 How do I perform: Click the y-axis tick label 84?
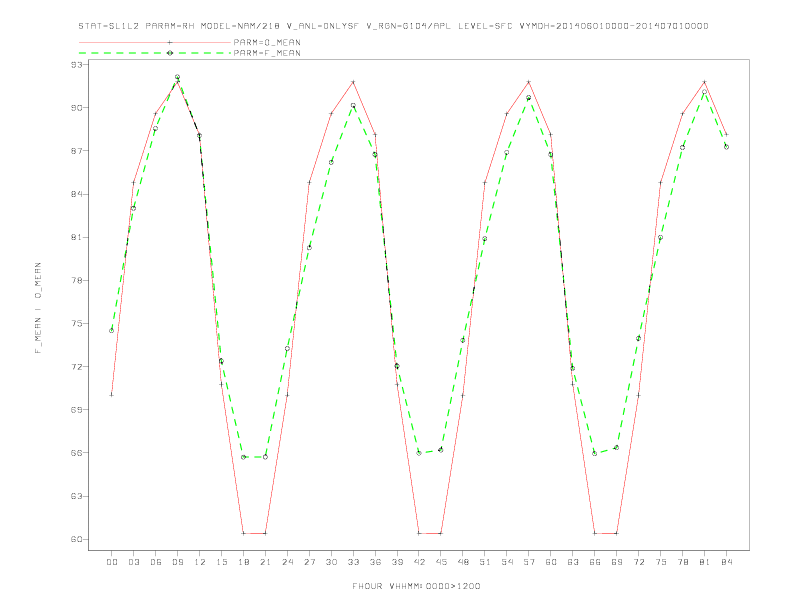coord(76,194)
